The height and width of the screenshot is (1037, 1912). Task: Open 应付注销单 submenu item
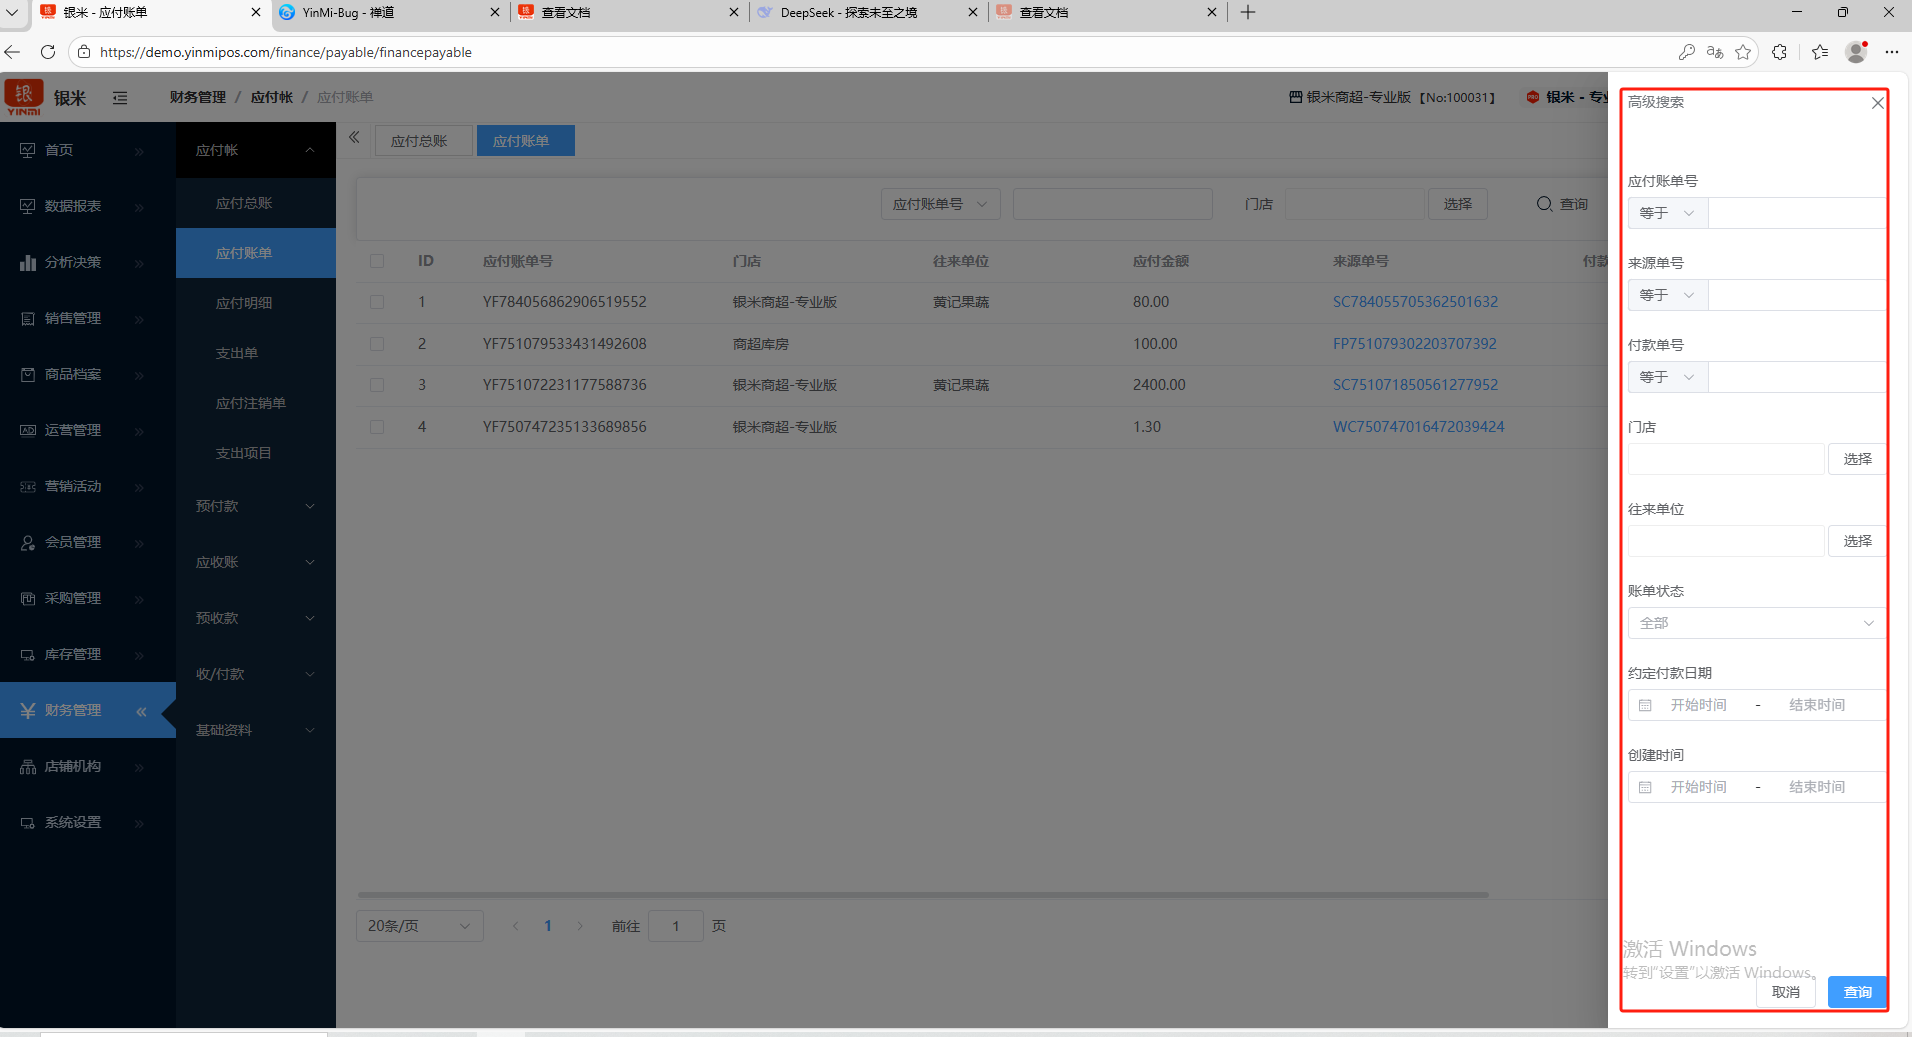(256, 403)
